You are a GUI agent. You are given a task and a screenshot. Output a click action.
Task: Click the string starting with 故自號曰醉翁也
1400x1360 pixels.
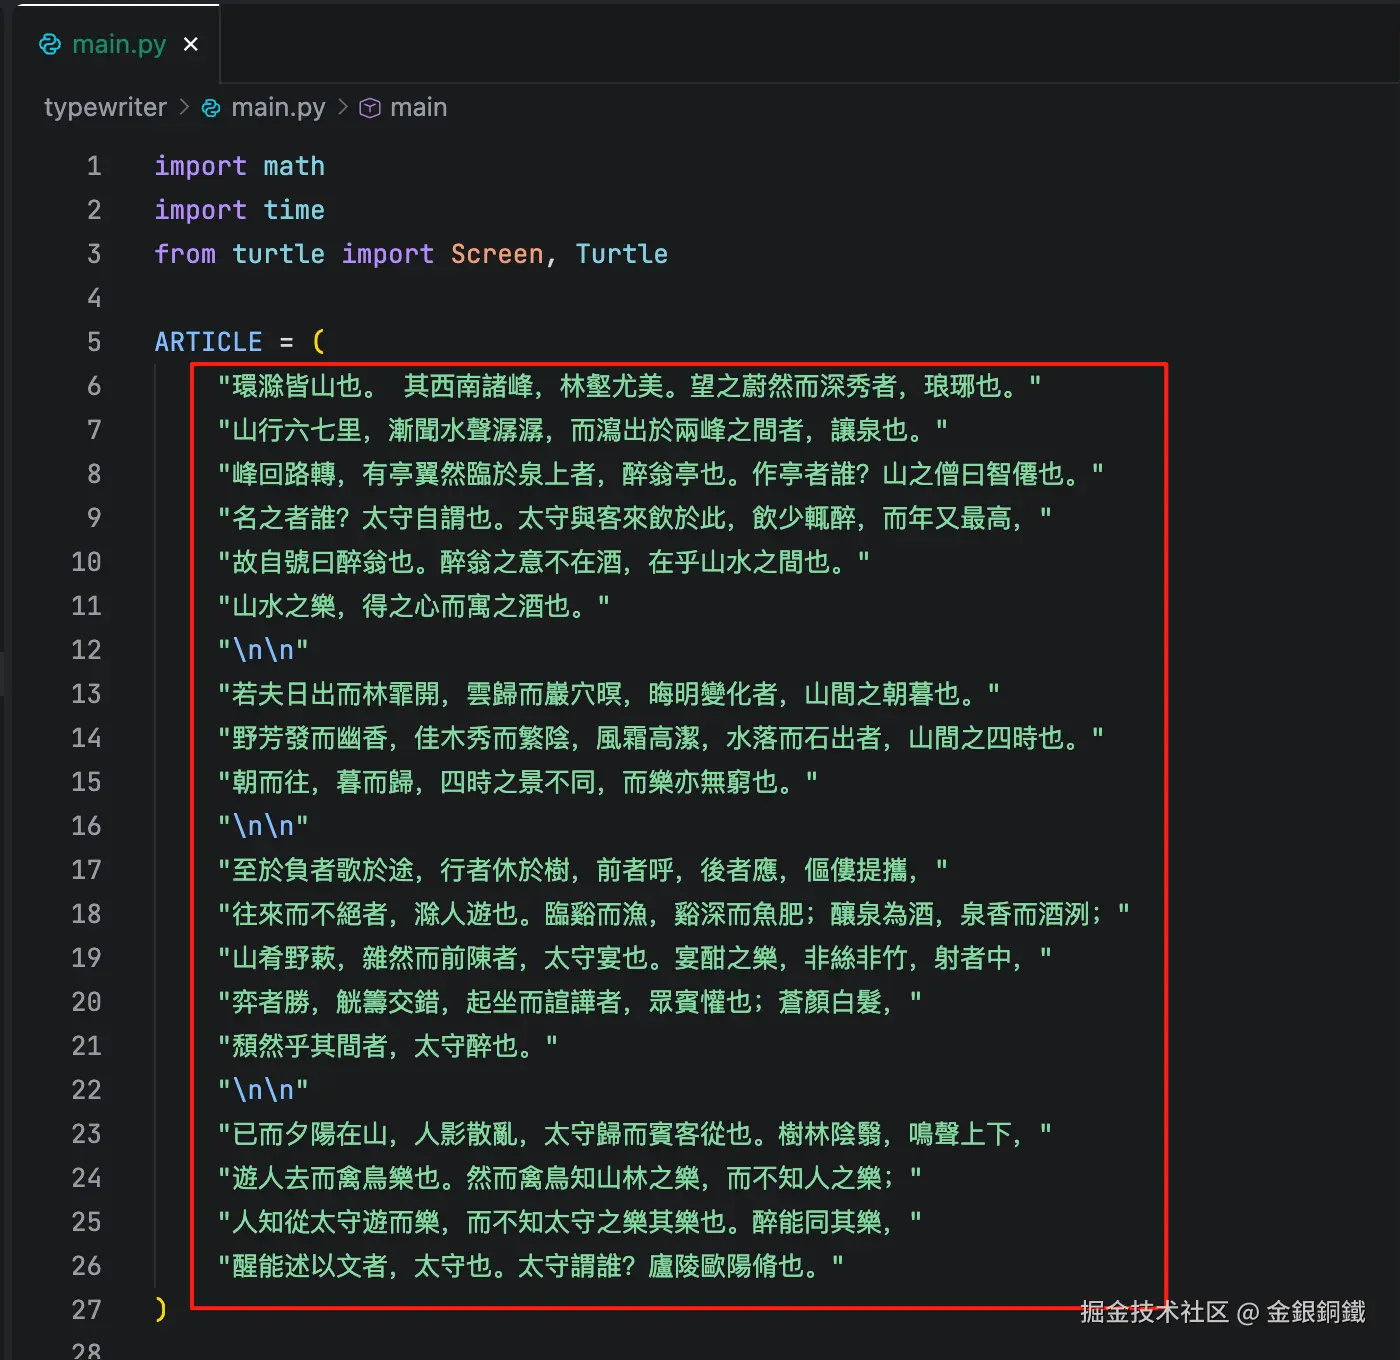544,562
